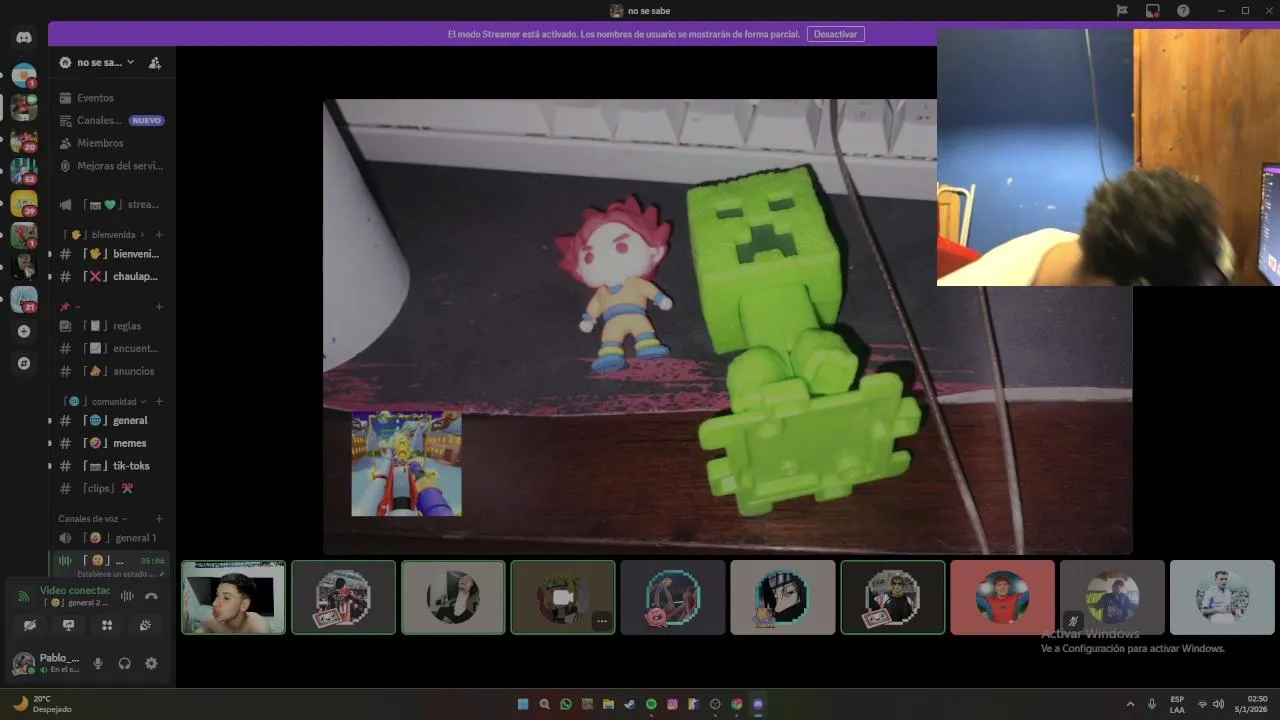
Task: Join the general 1 voice channel
Action: [x=111, y=538]
